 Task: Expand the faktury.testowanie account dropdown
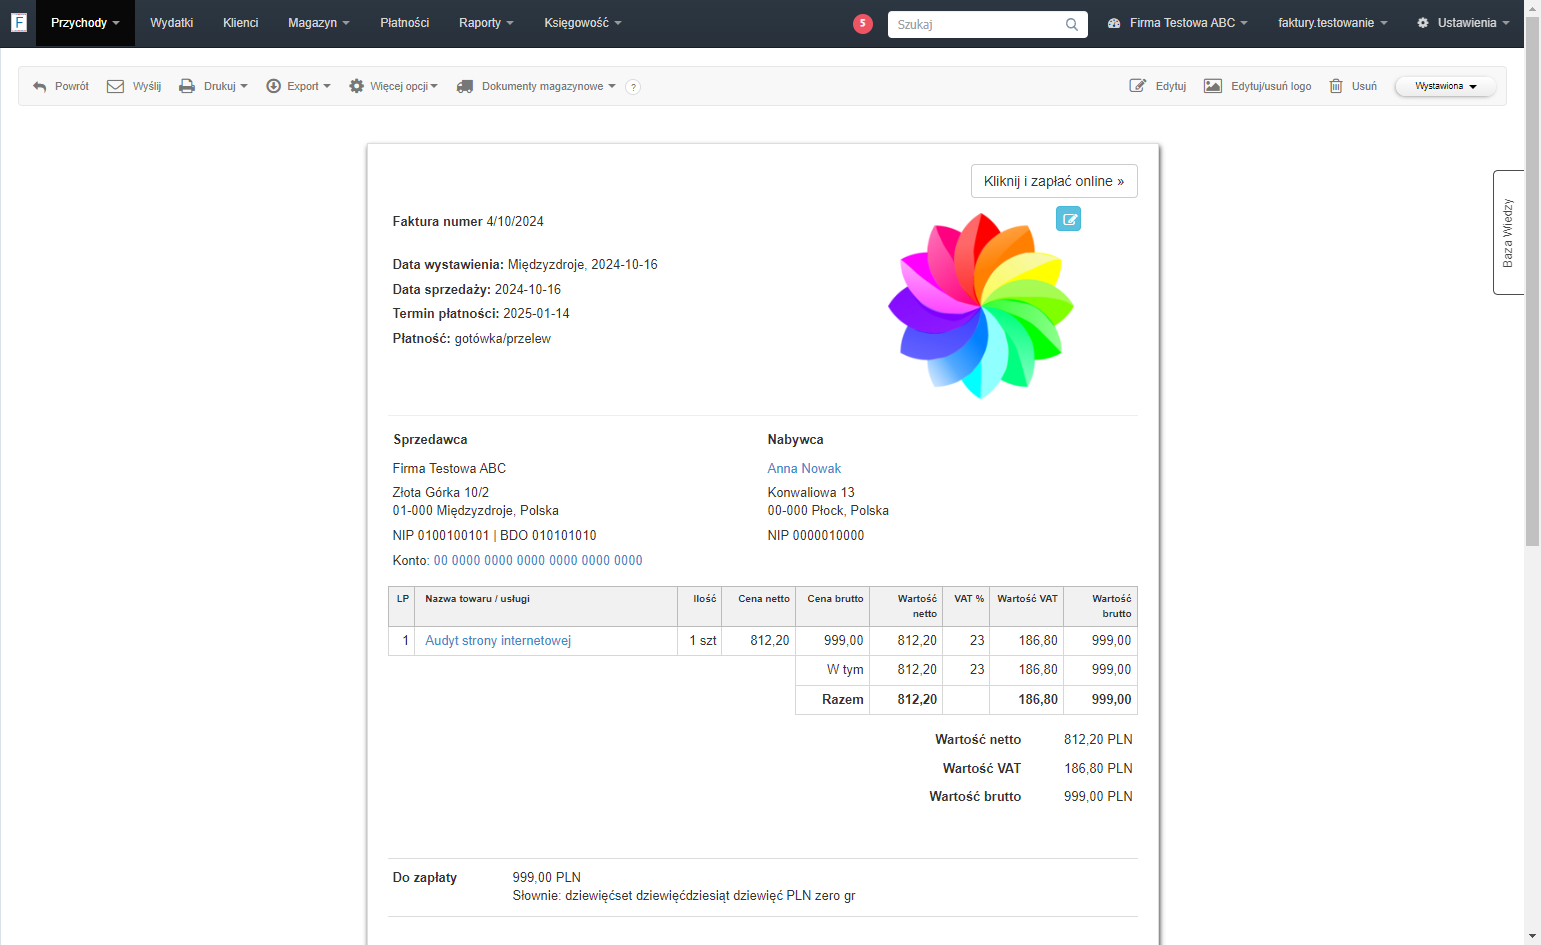click(x=1332, y=23)
